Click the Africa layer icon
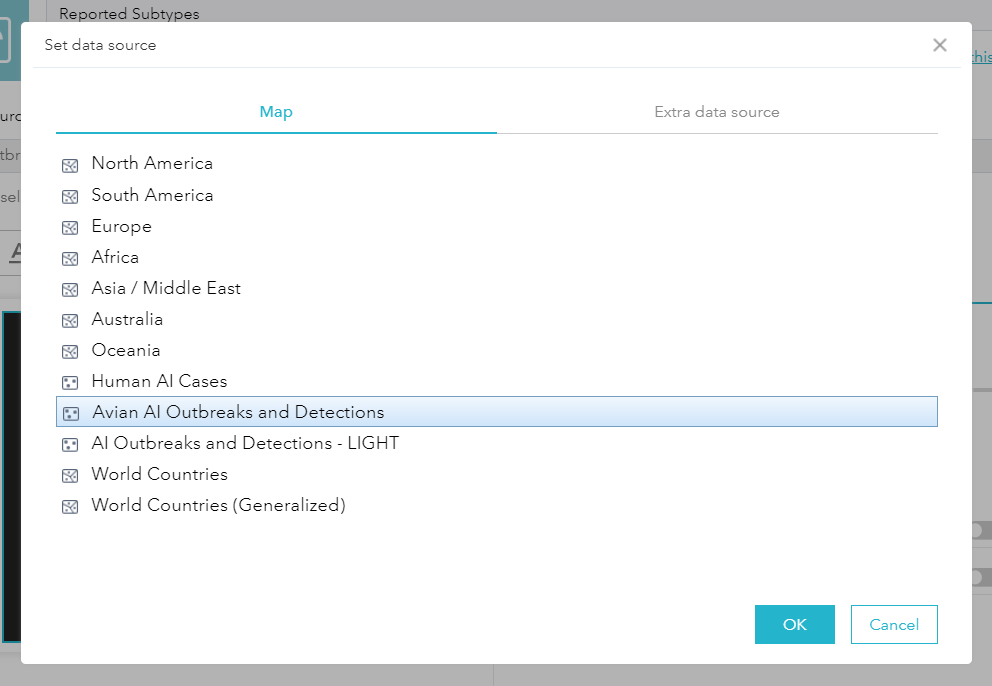The width and height of the screenshot is (992, 686). [x=70, y=259]
